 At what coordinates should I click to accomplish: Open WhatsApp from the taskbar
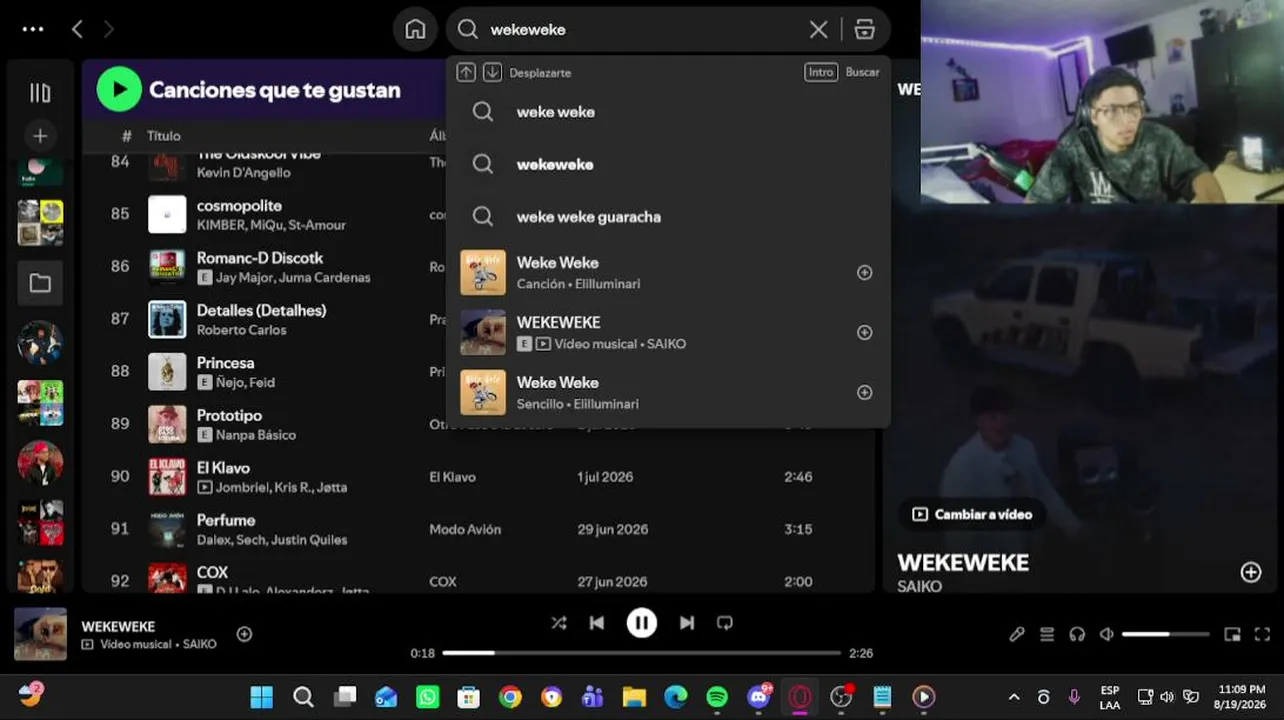(x=427, y=697)
